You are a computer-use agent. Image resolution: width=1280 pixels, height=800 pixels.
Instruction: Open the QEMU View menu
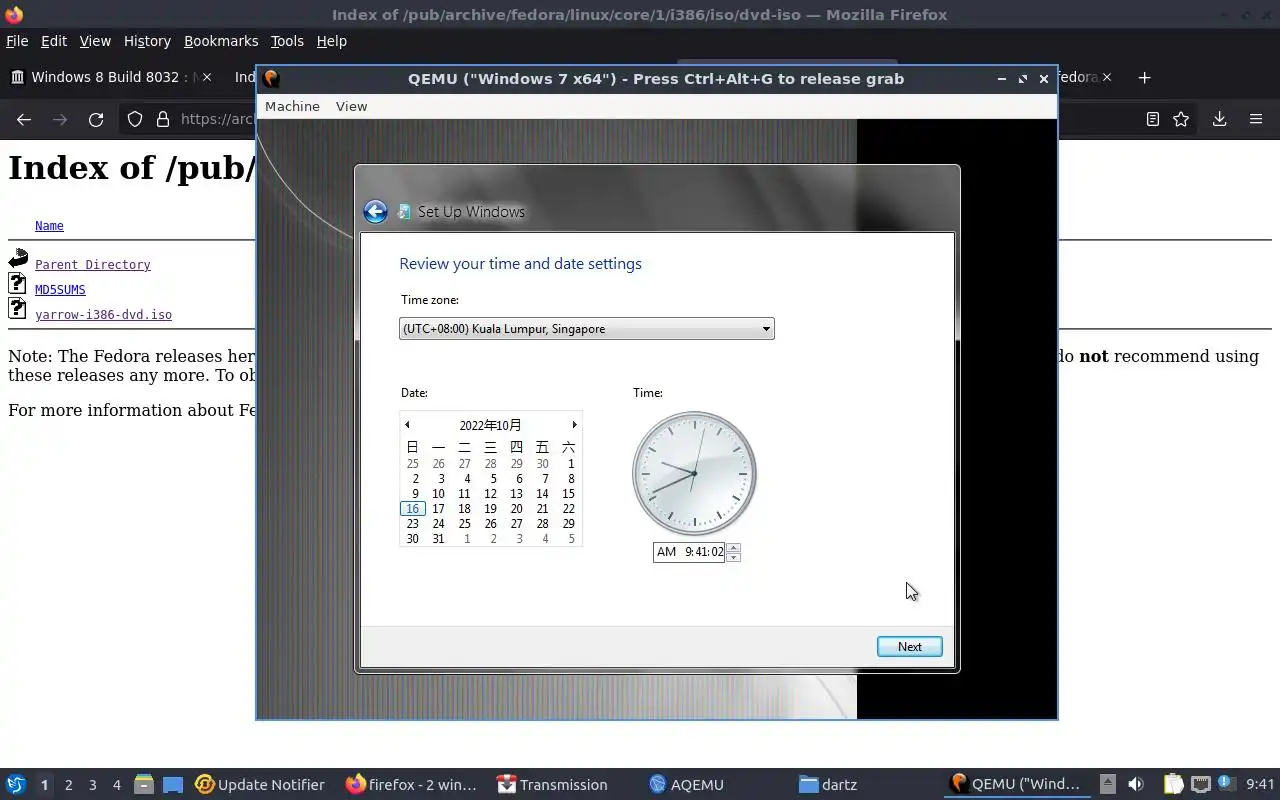click(351, 106)
